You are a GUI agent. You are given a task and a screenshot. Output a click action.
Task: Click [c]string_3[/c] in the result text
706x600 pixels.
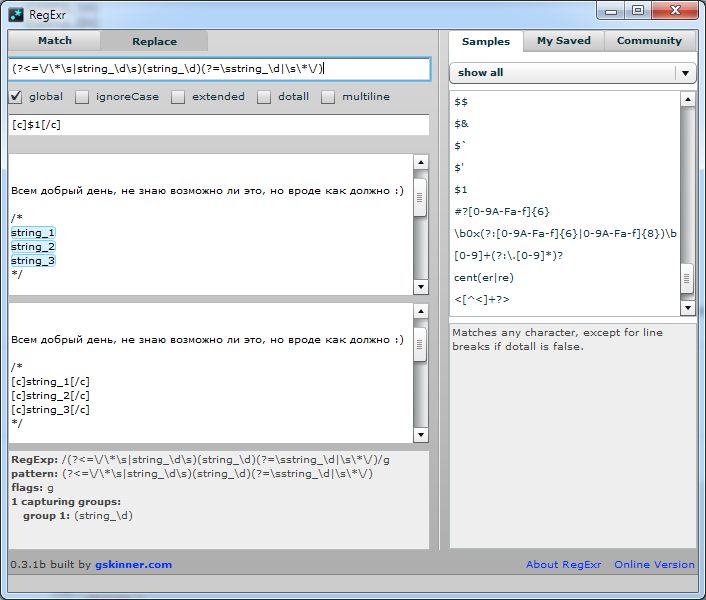50,410
